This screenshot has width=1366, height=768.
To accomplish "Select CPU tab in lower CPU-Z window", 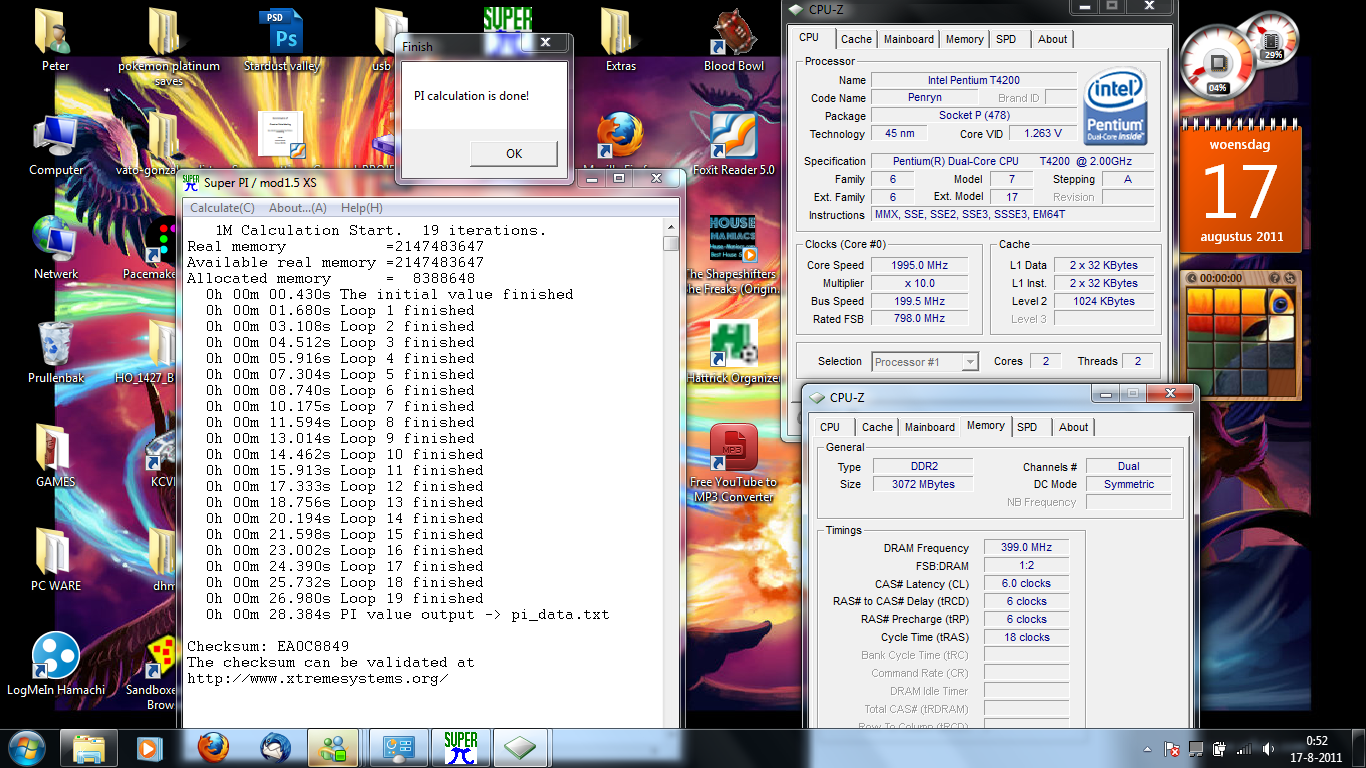I will tap(830, 427).
